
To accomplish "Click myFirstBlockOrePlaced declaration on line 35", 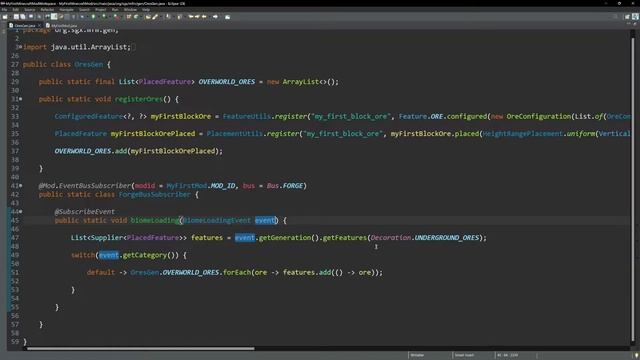I will pyautogui.click(x=153, y=133).
